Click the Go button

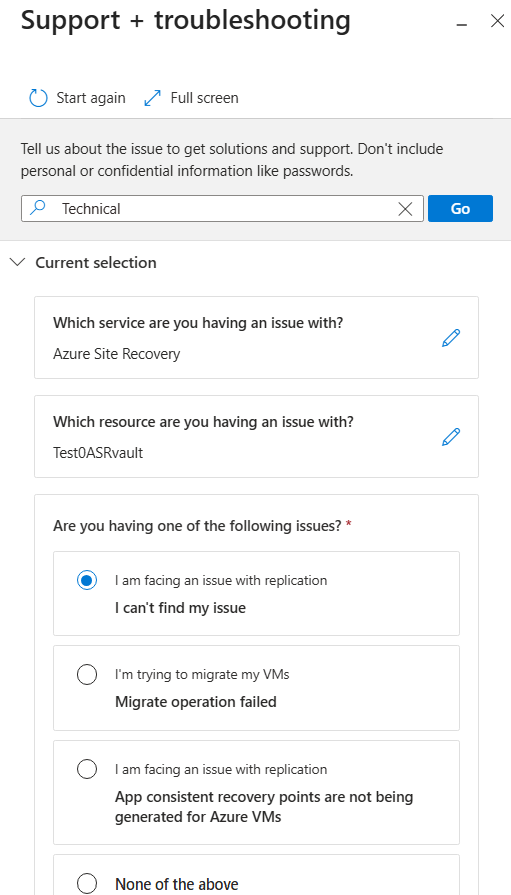coord(460,208)
